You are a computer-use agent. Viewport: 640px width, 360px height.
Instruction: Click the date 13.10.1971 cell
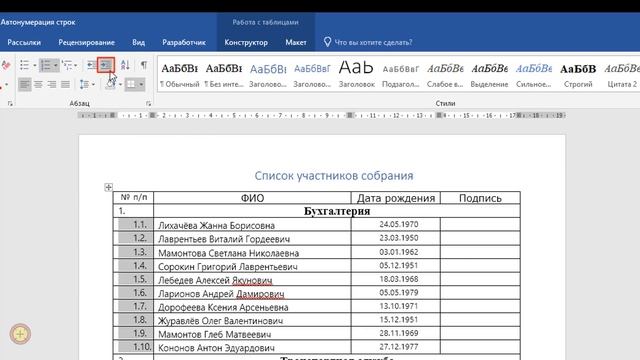click(x=396, y=306)
